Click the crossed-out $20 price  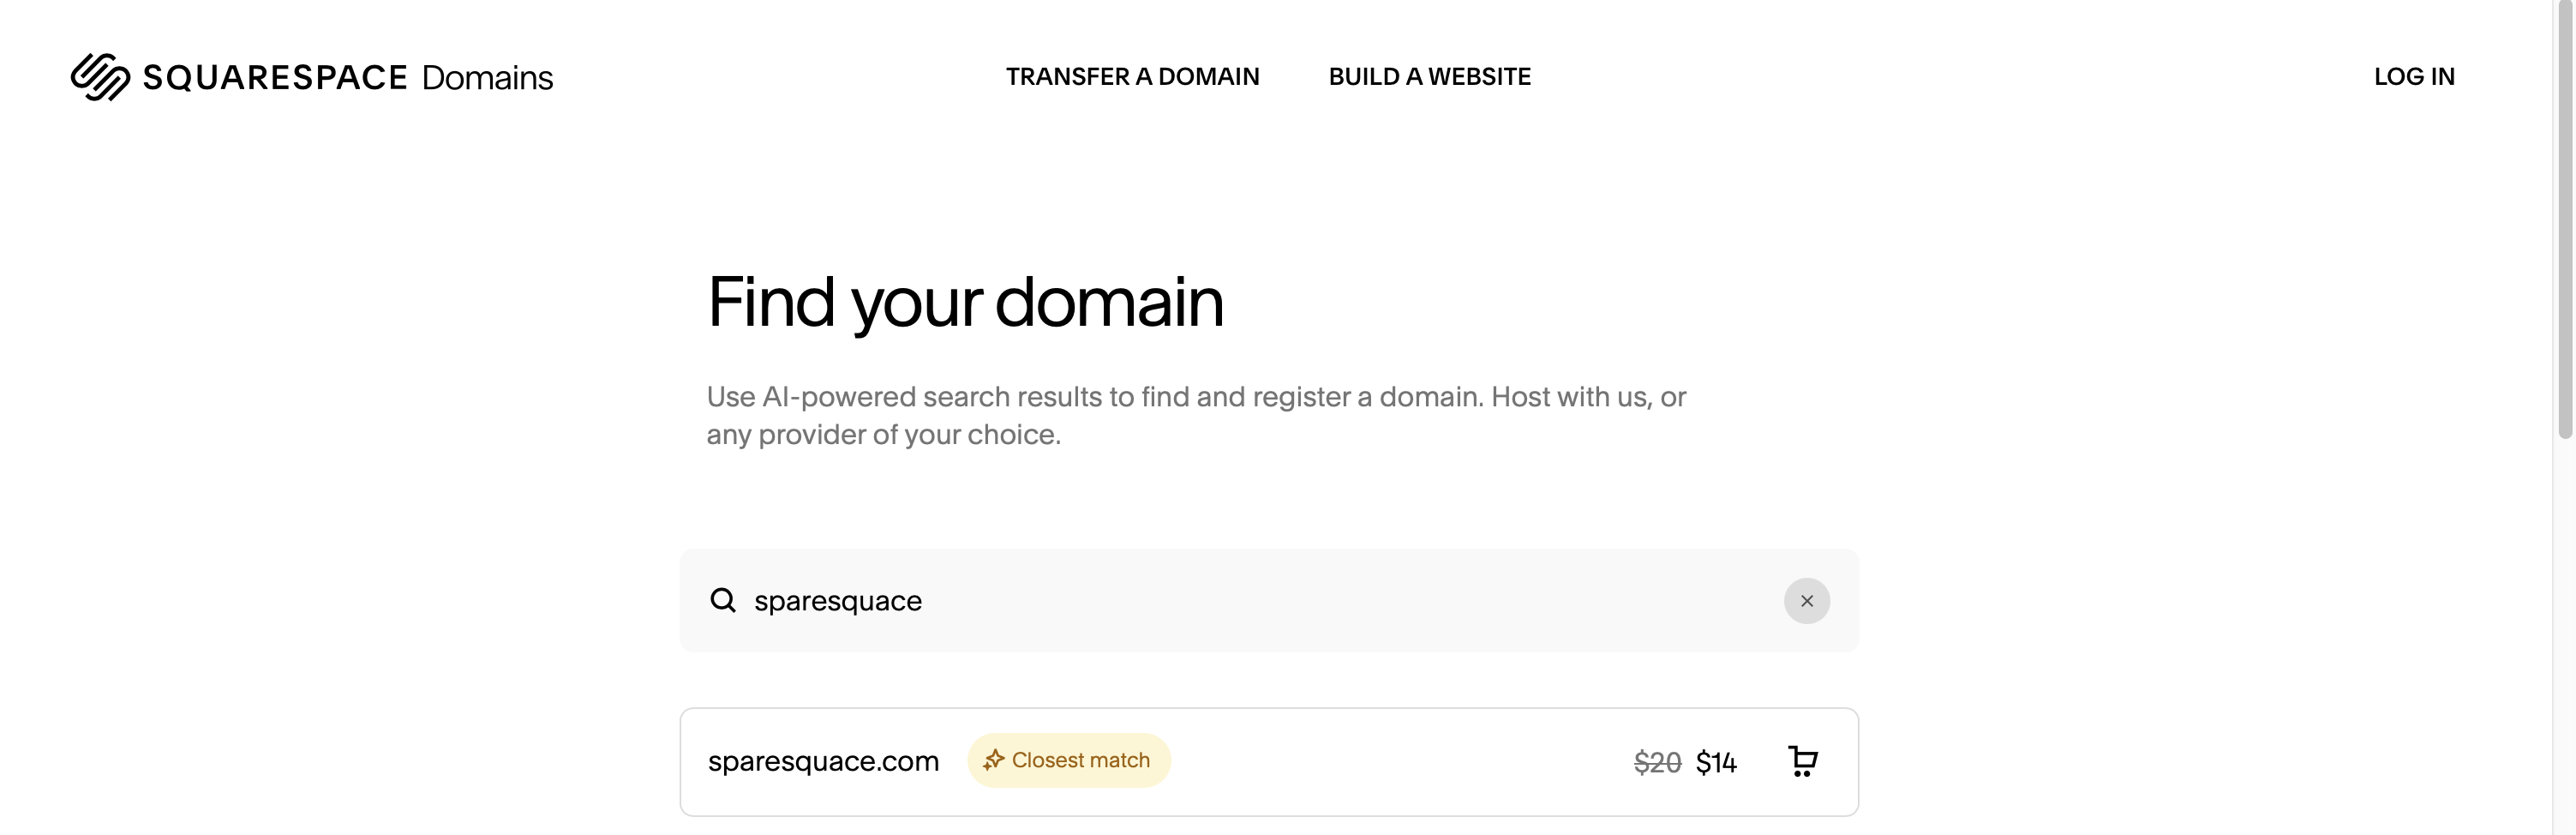[x=1657, y=762]
